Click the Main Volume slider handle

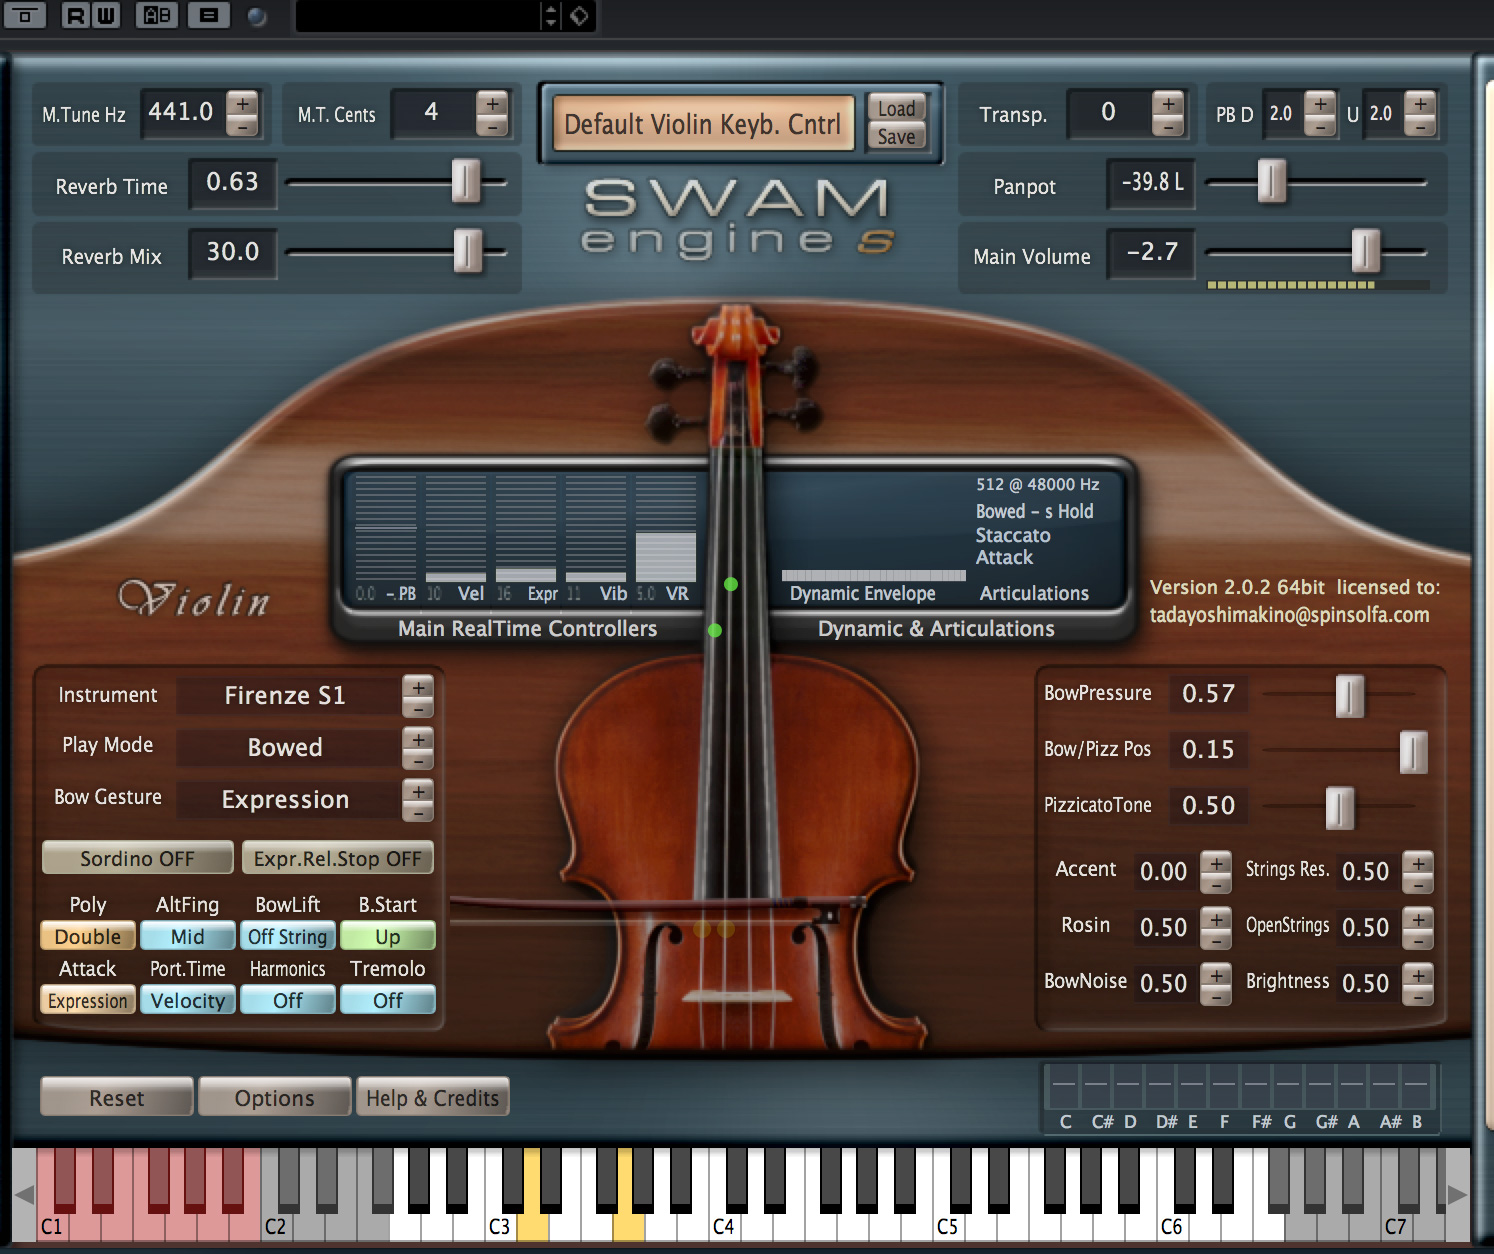pyautogui.click(x=1366, y=250)
